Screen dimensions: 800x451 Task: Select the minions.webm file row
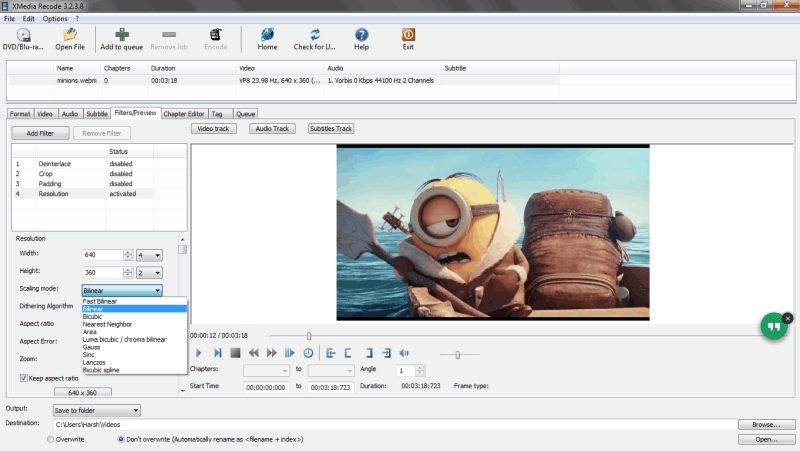point(284,81)
